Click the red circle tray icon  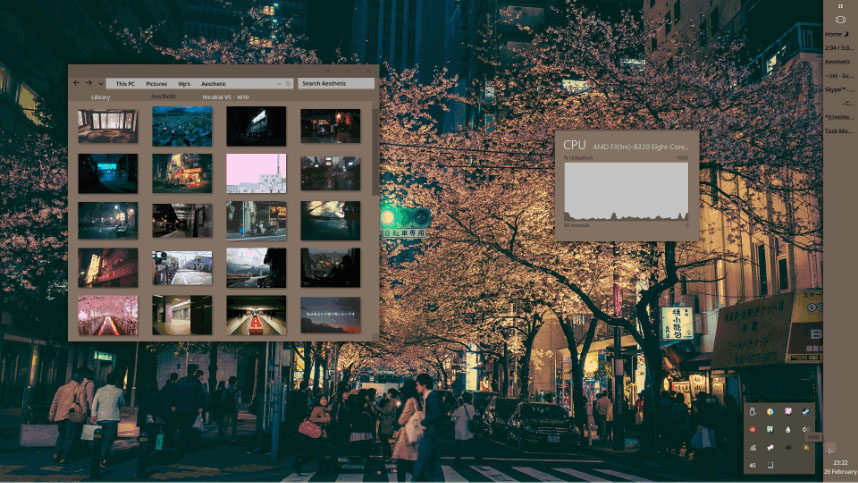(x=753, y=429)
